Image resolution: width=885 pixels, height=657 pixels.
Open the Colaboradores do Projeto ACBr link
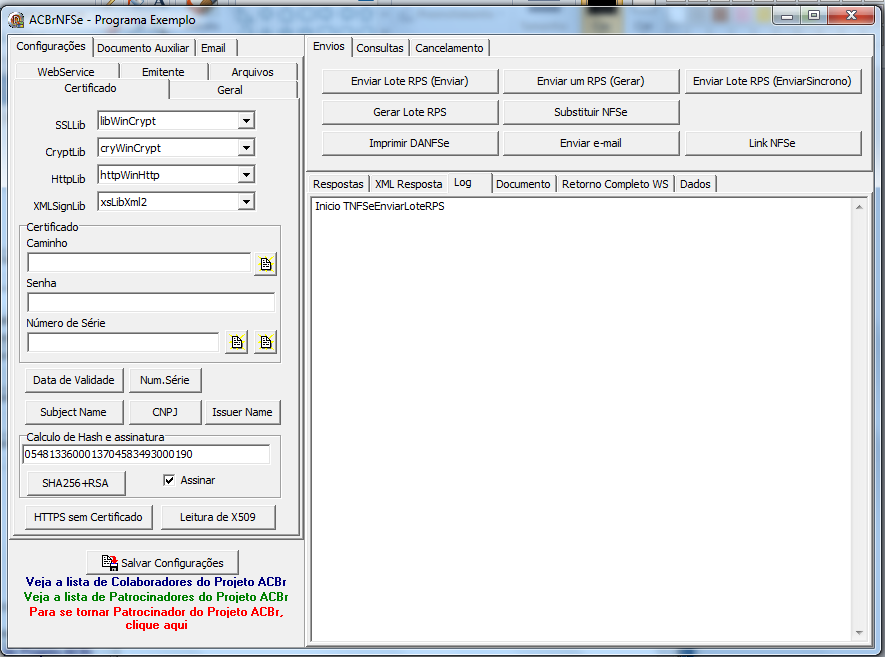156,582
